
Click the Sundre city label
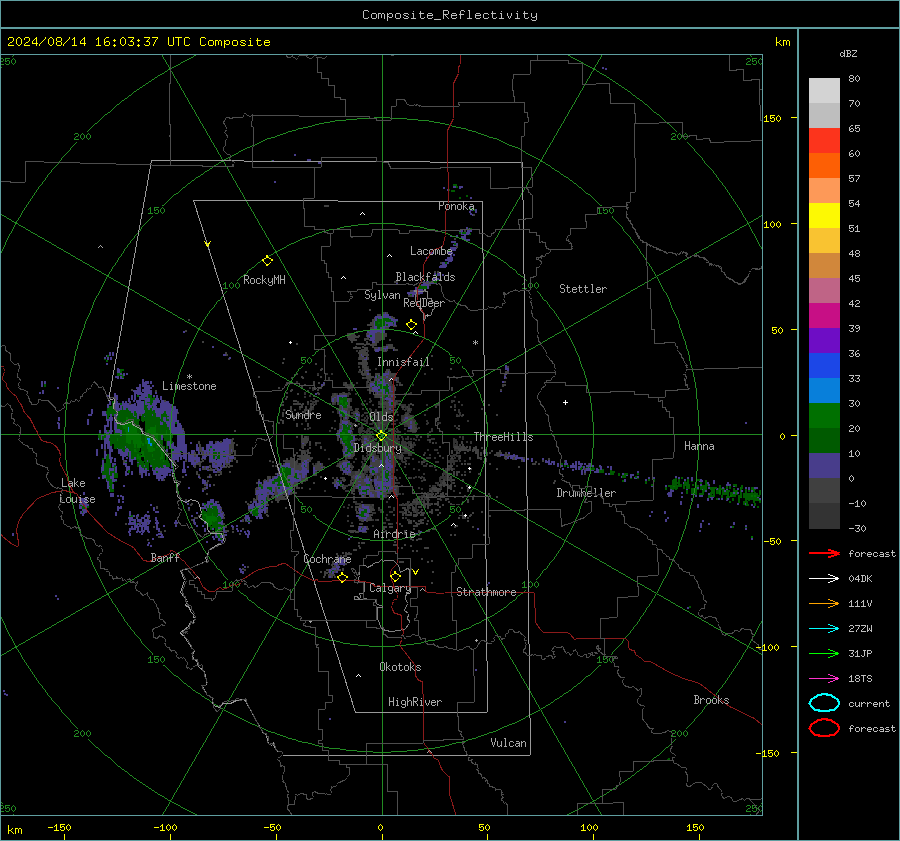(x=303, y=415)
